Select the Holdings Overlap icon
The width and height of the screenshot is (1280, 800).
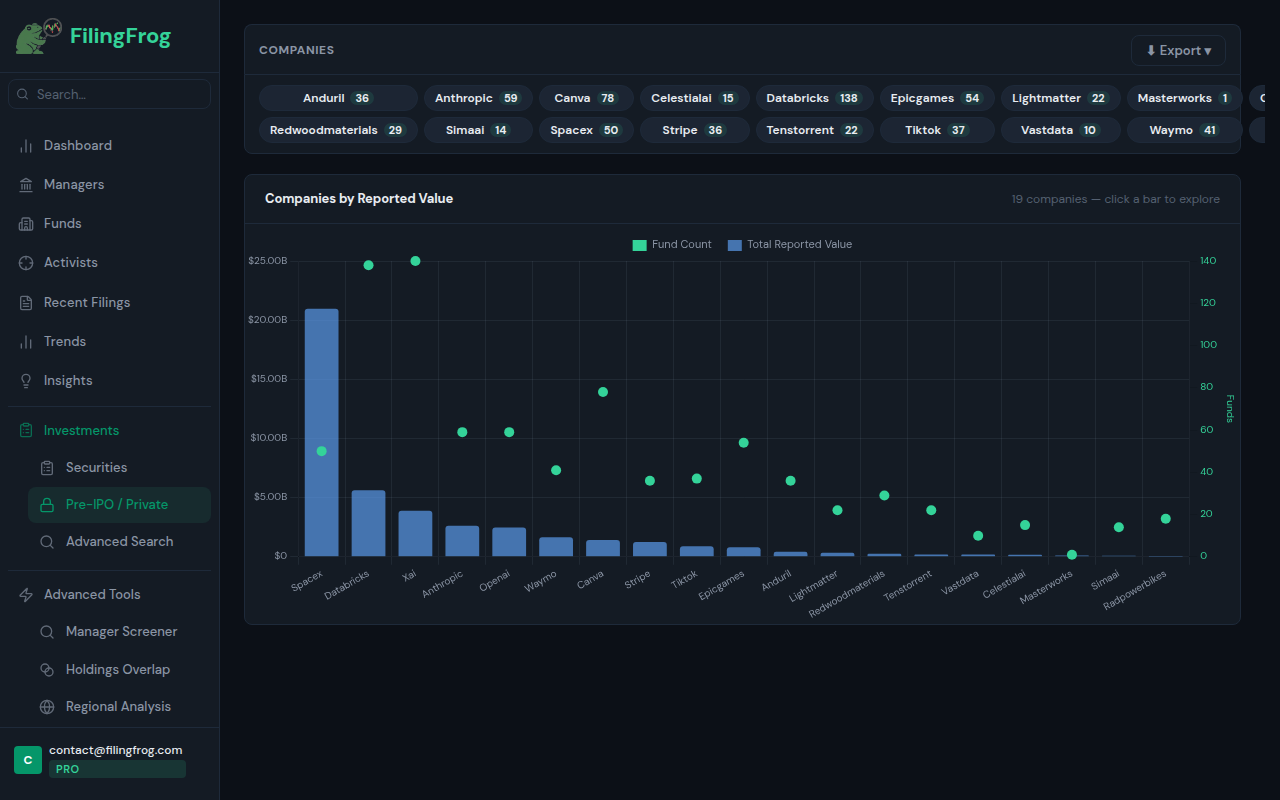point(46,669)
